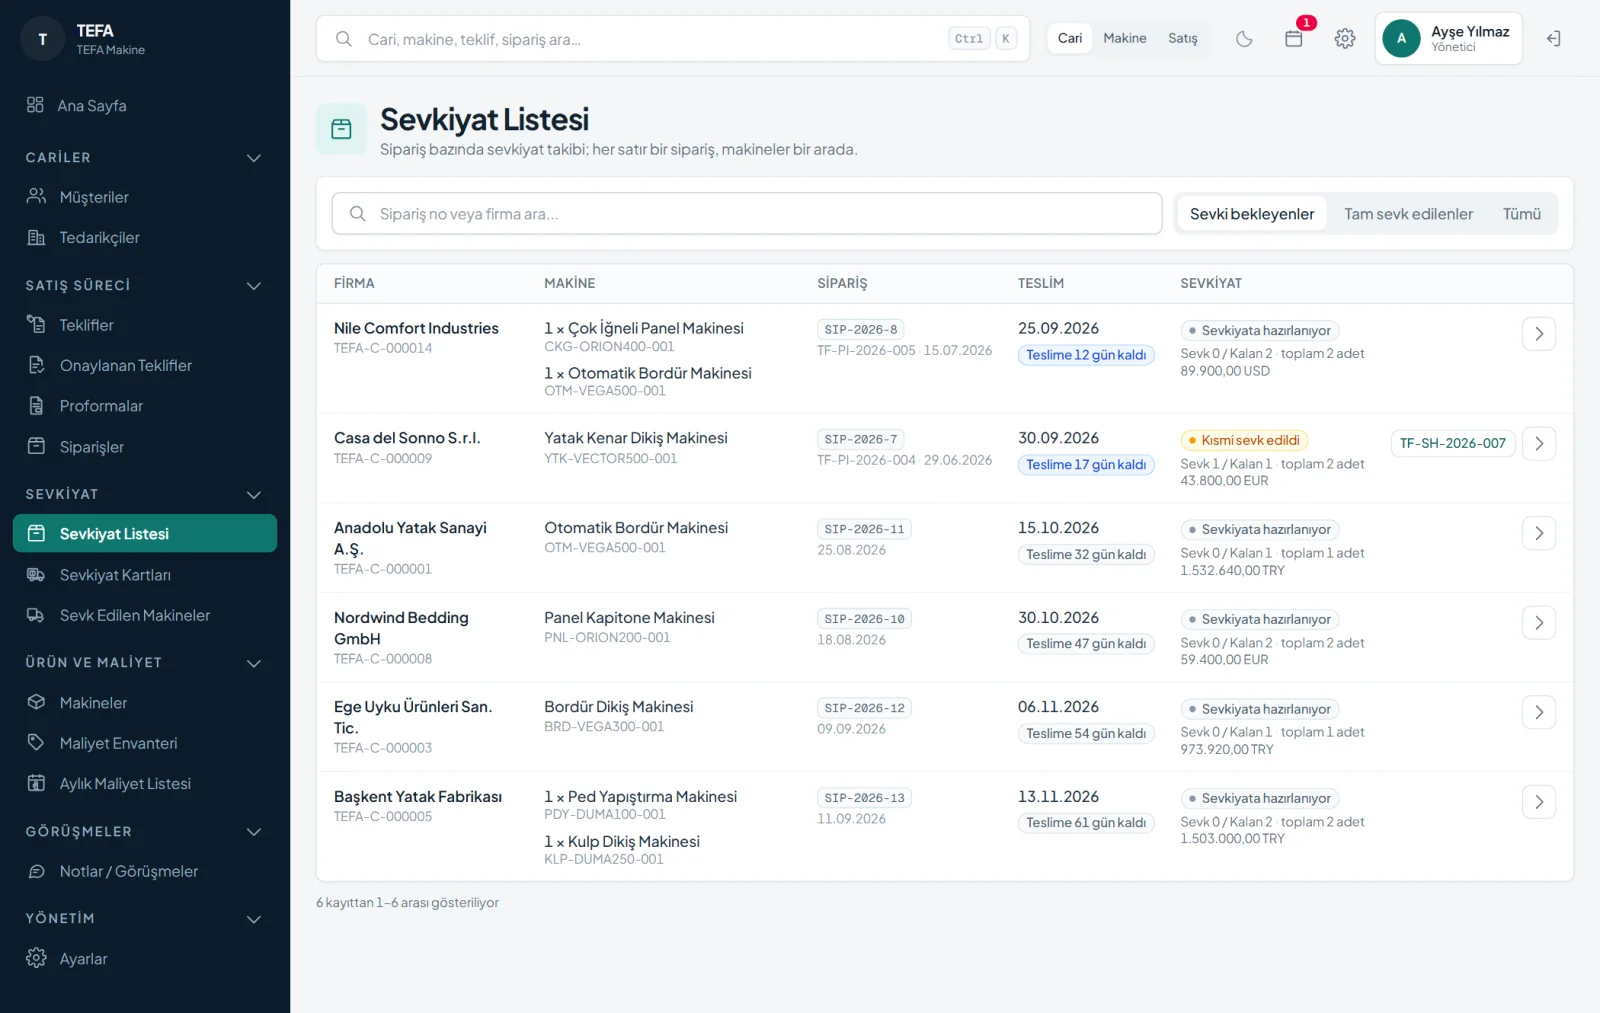The image size is (1600, 1013).
Task: Open Ana Sayfa dashboard icon
Action: click(35, 105)
